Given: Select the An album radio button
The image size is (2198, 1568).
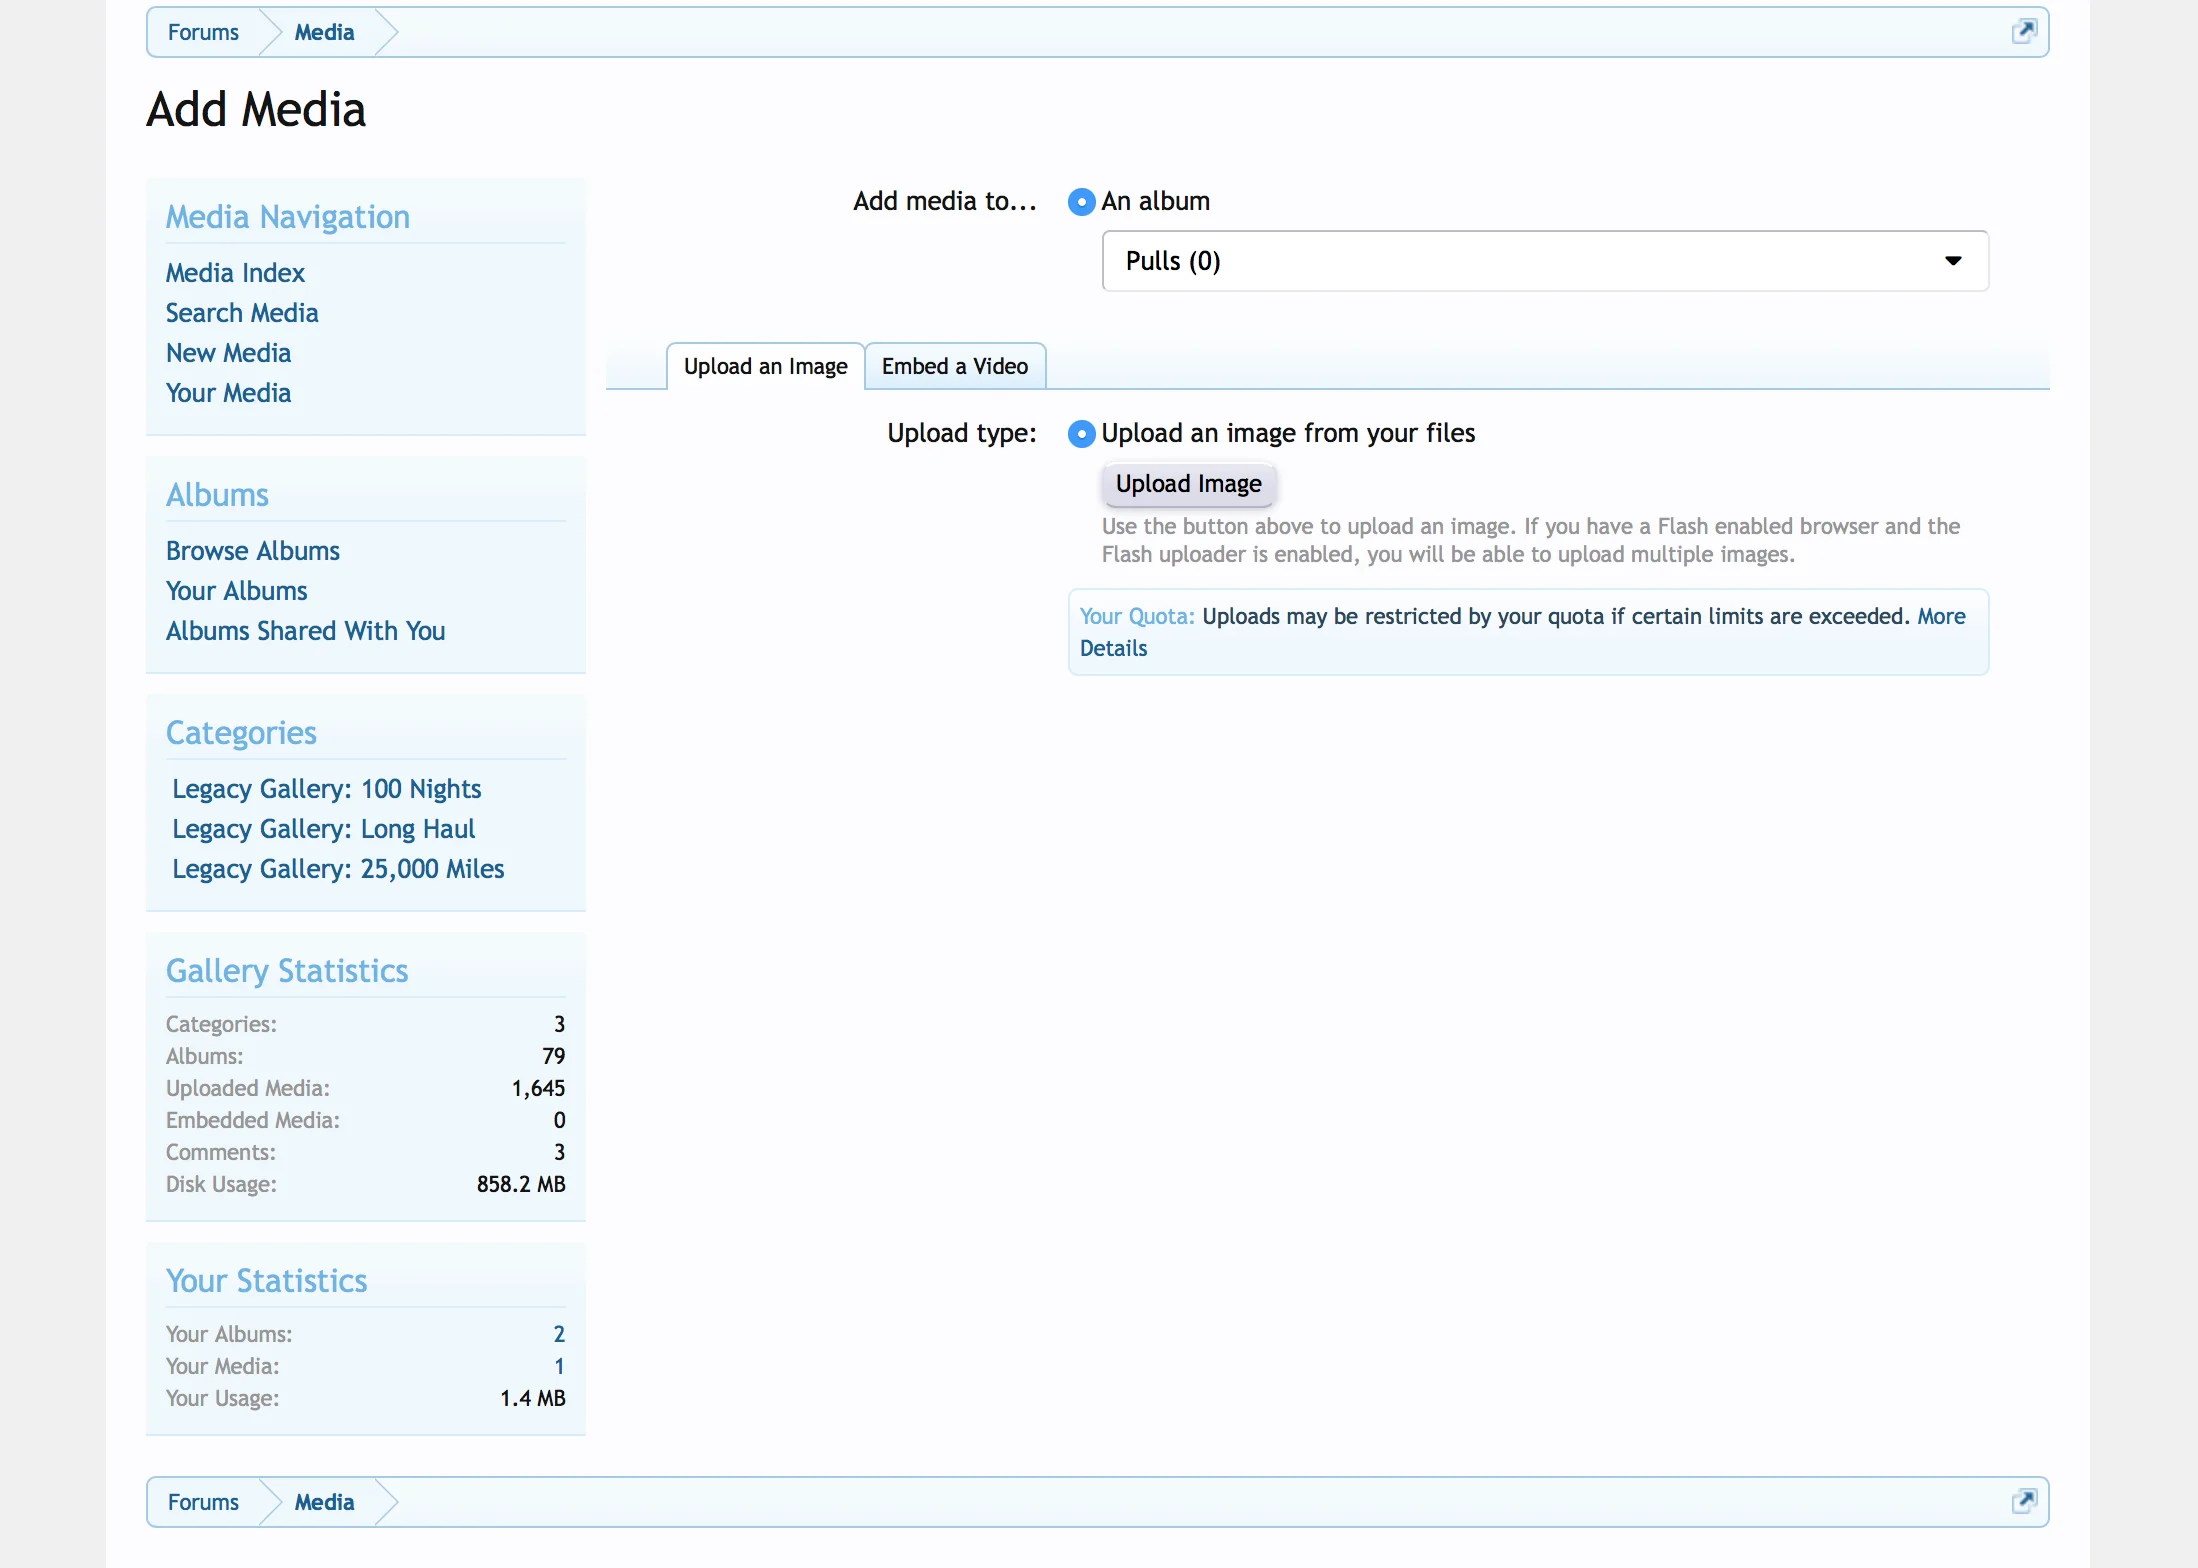Looking at the screenshot, I should coord(1081,202).
